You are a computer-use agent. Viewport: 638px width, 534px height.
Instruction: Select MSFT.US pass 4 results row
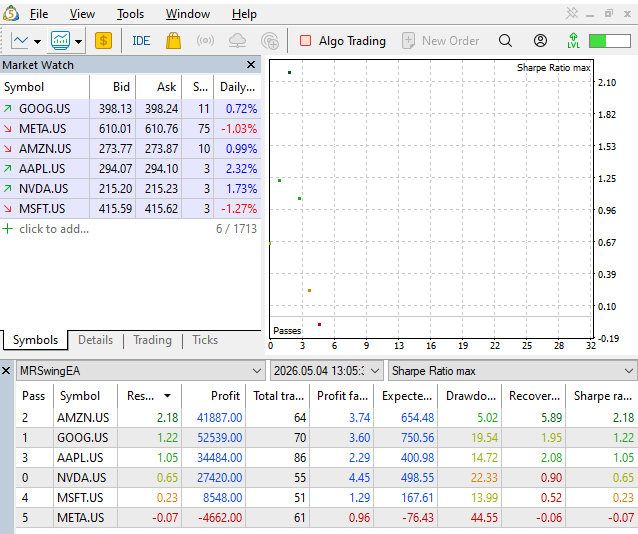326,497
